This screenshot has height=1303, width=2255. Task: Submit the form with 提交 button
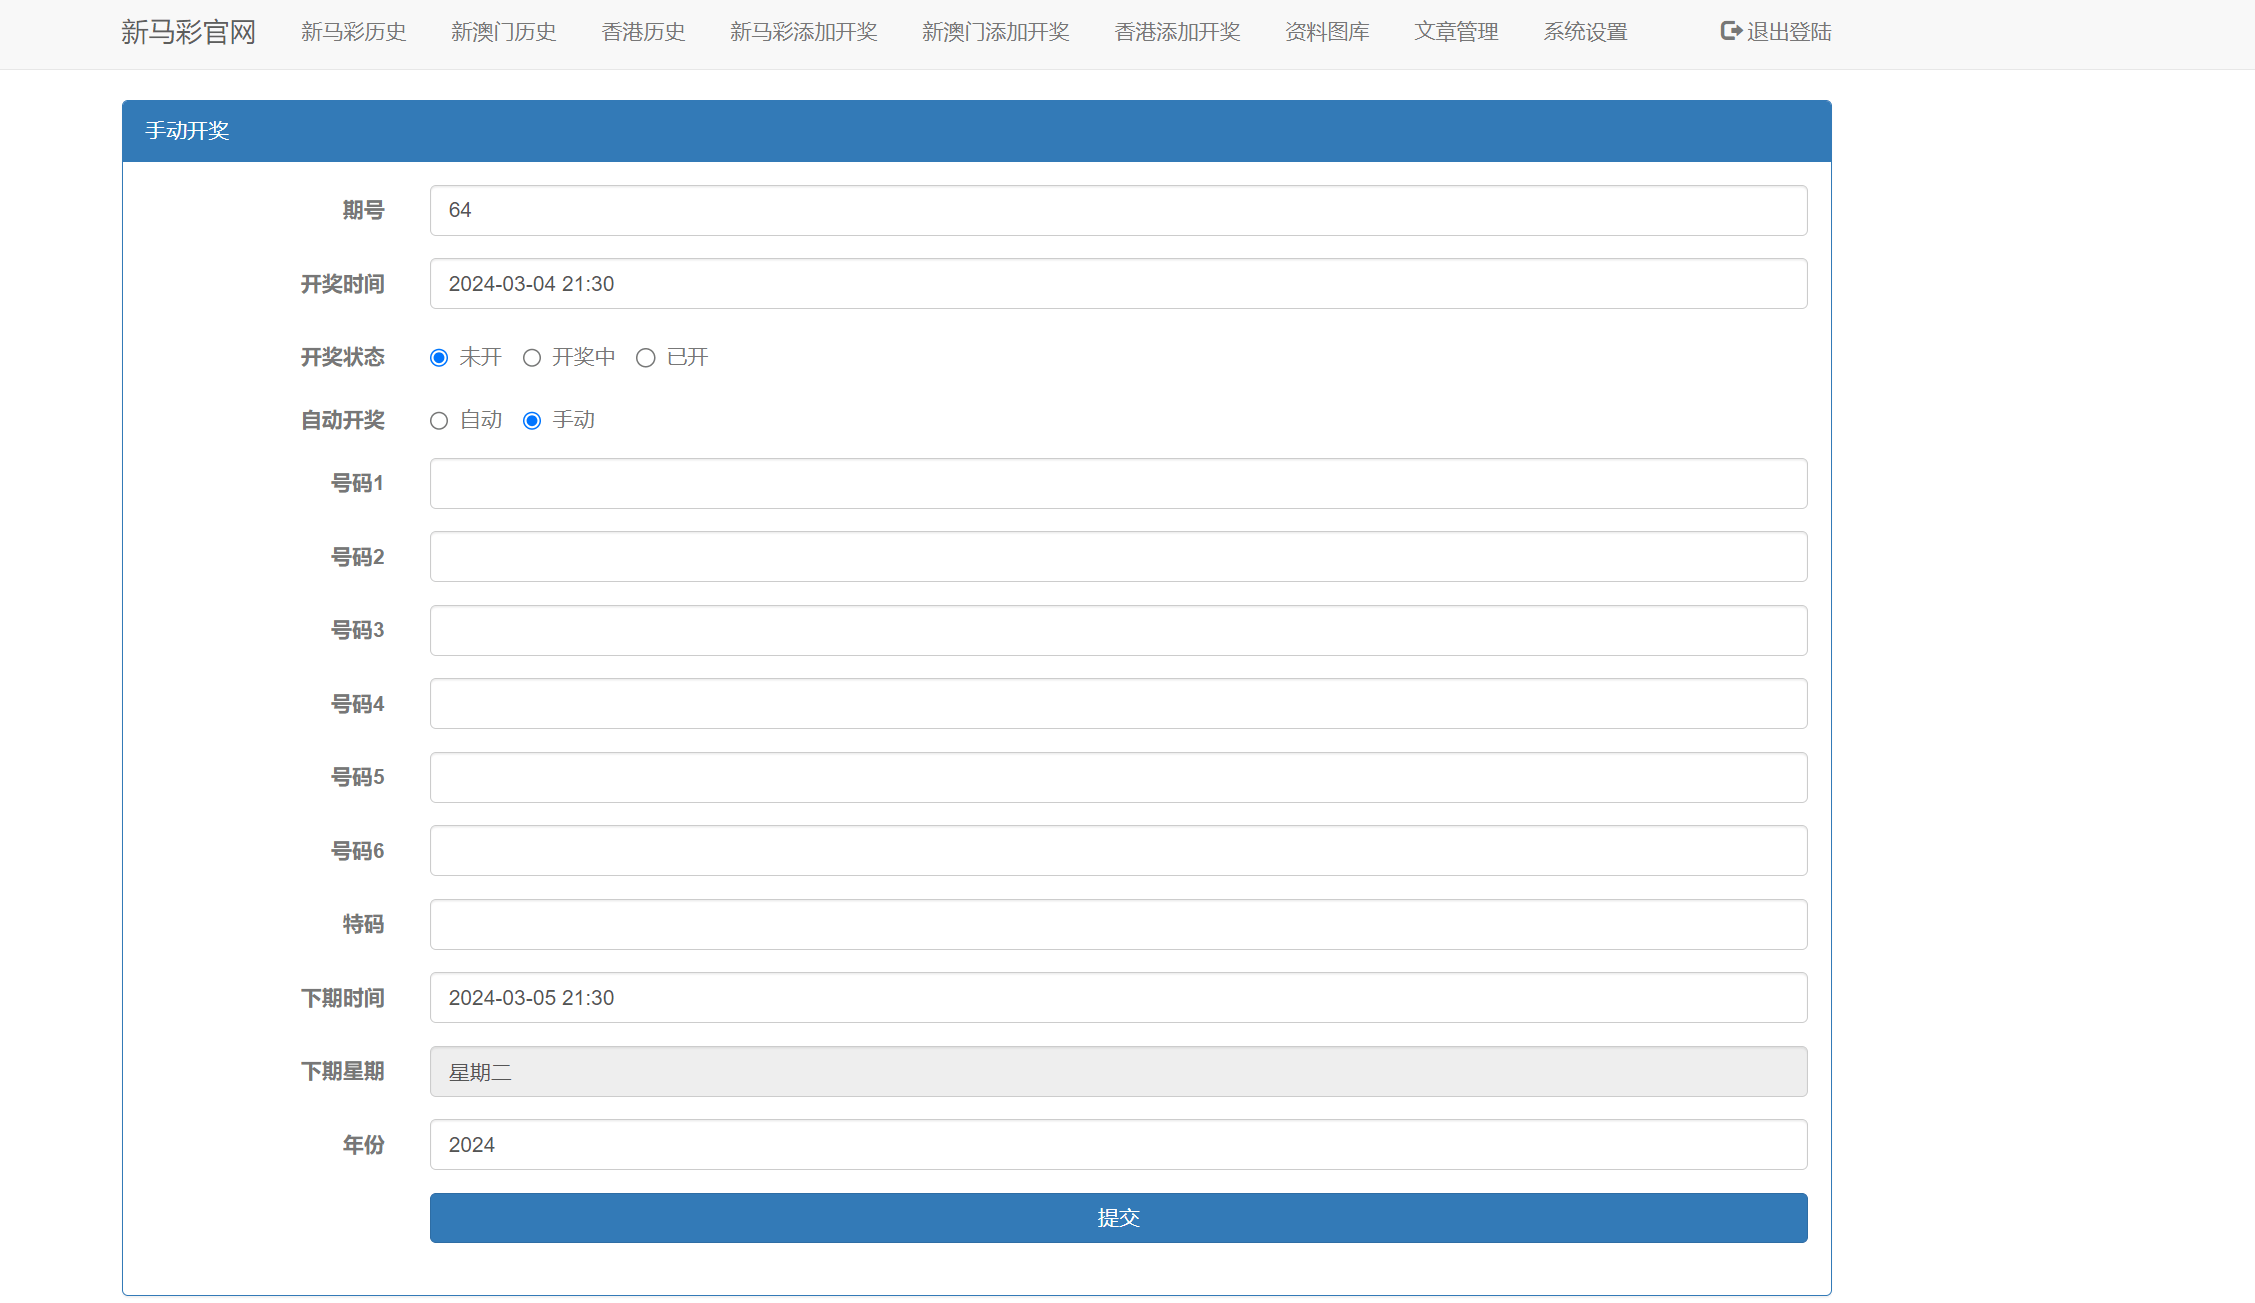coord(1118,1218)
